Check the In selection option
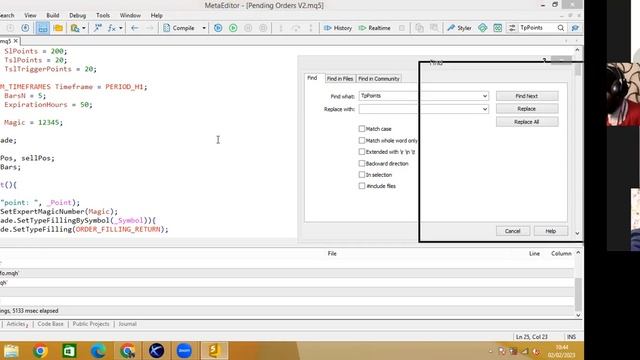This screenshot has height=360, width=640. coord(362,175)
